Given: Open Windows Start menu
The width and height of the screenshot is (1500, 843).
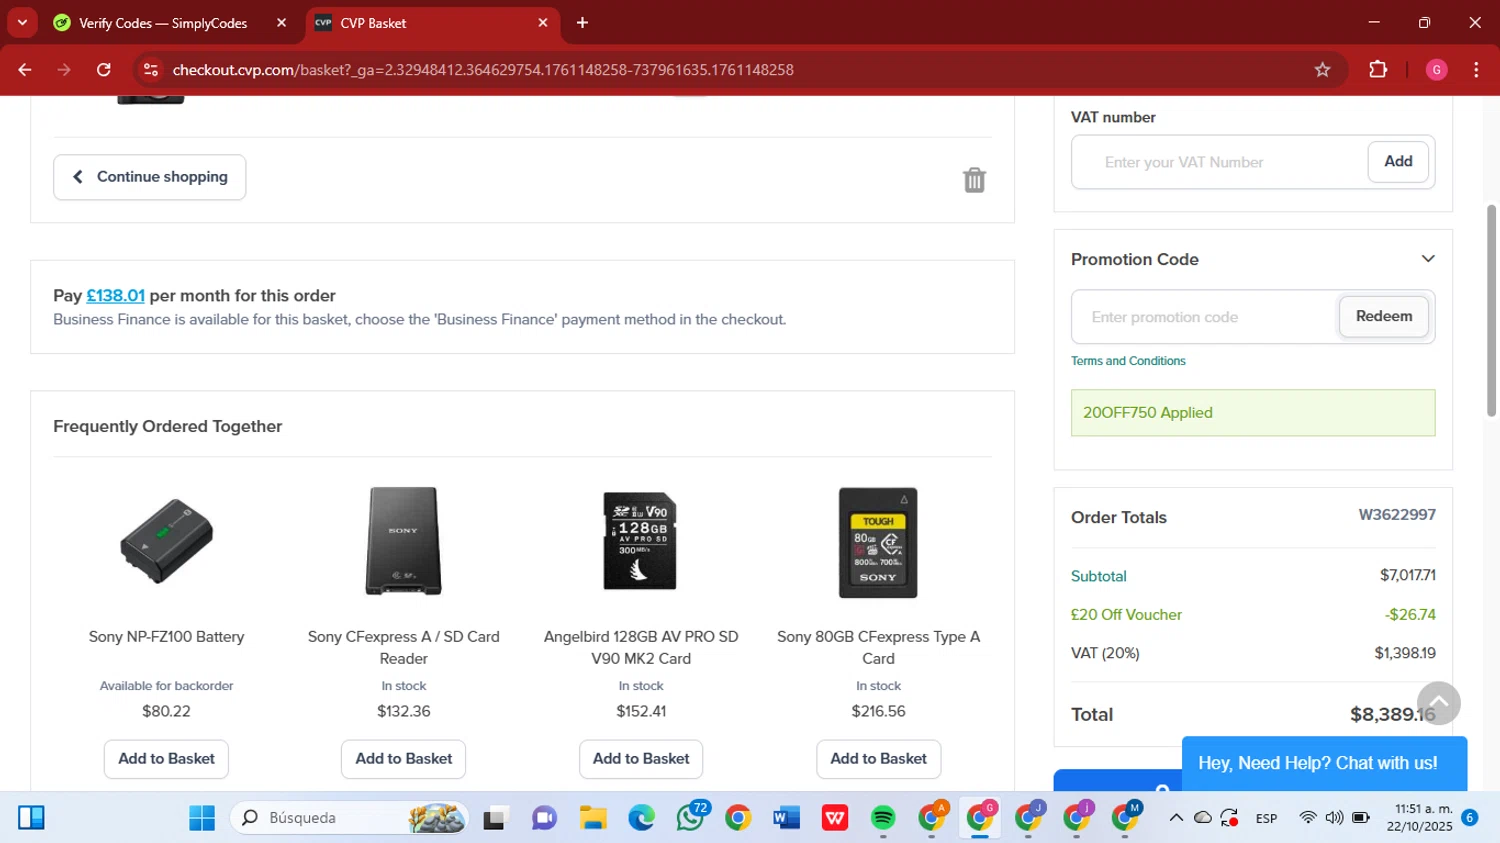Looking at the screenshot, I should [x=202, y=818].
